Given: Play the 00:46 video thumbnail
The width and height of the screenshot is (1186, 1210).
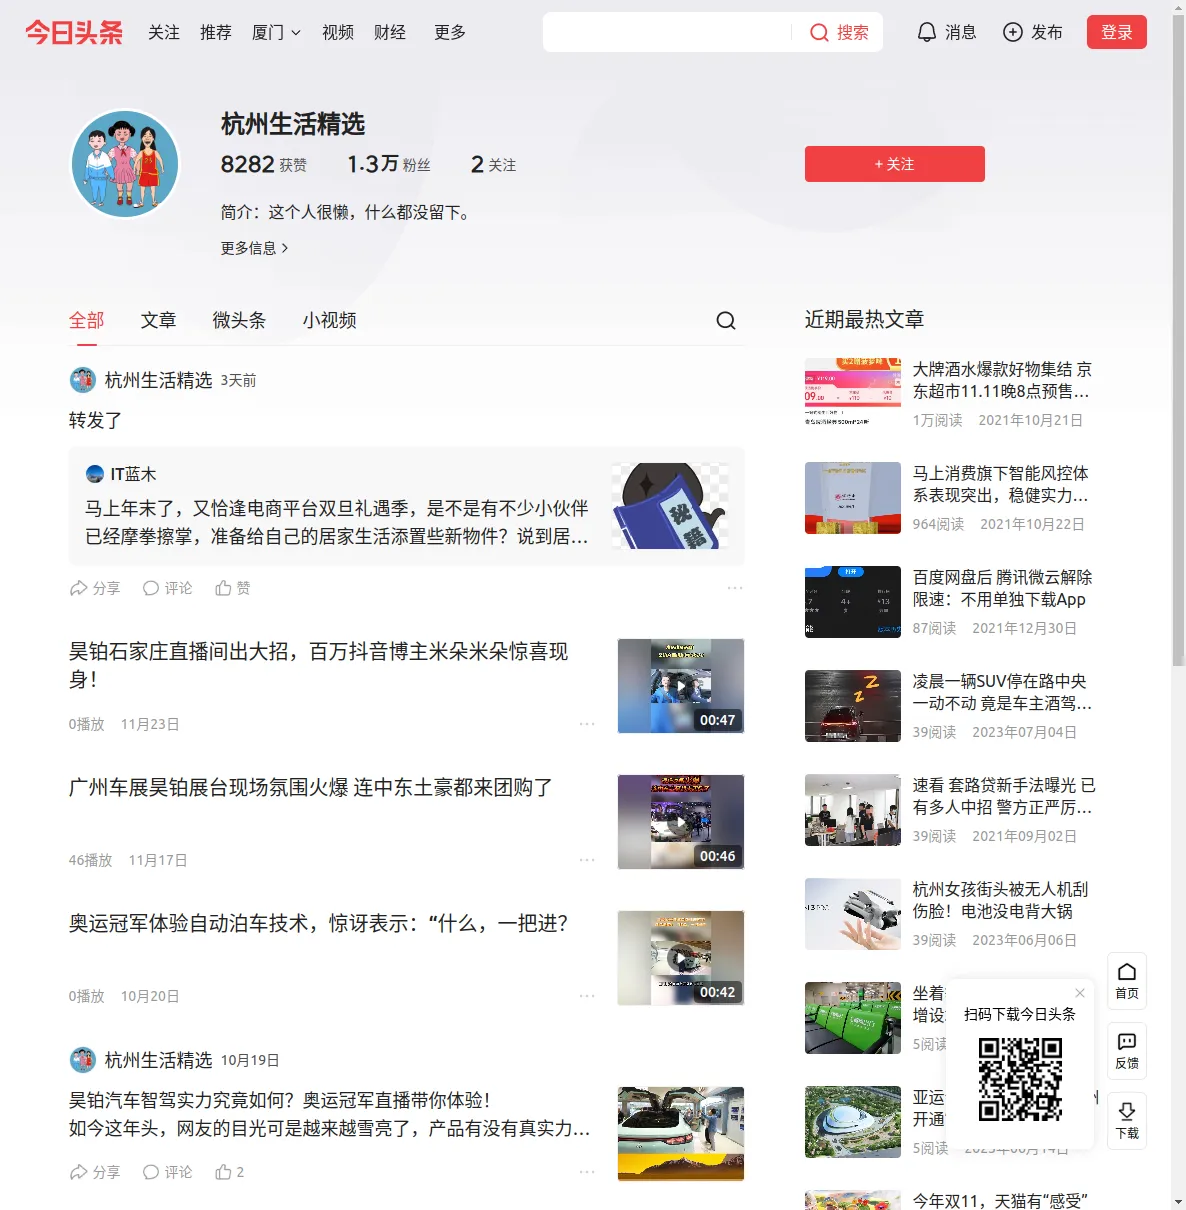Looking at the screenshot, I should tap(681, 822).
